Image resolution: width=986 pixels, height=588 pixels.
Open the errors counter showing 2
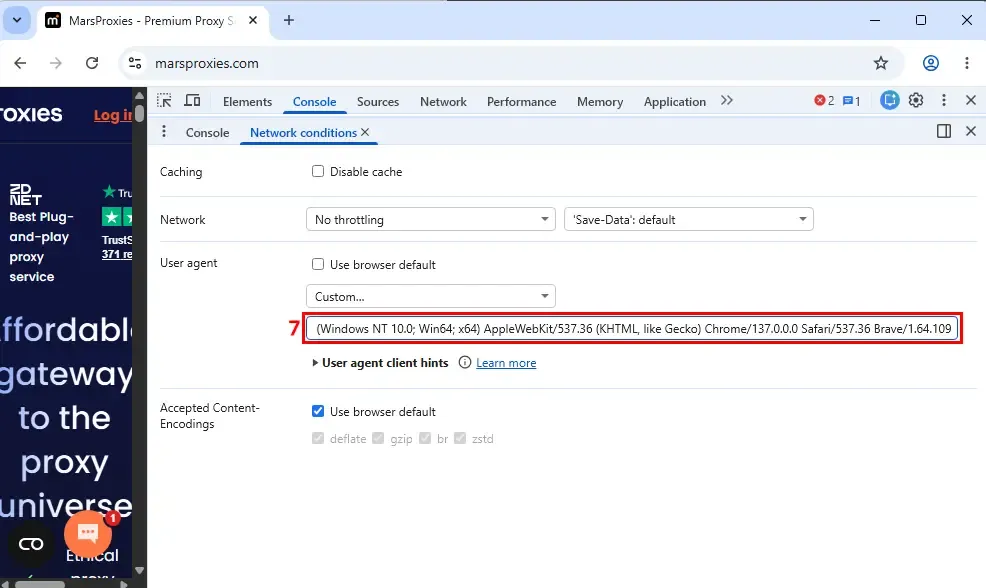point(824,101)
